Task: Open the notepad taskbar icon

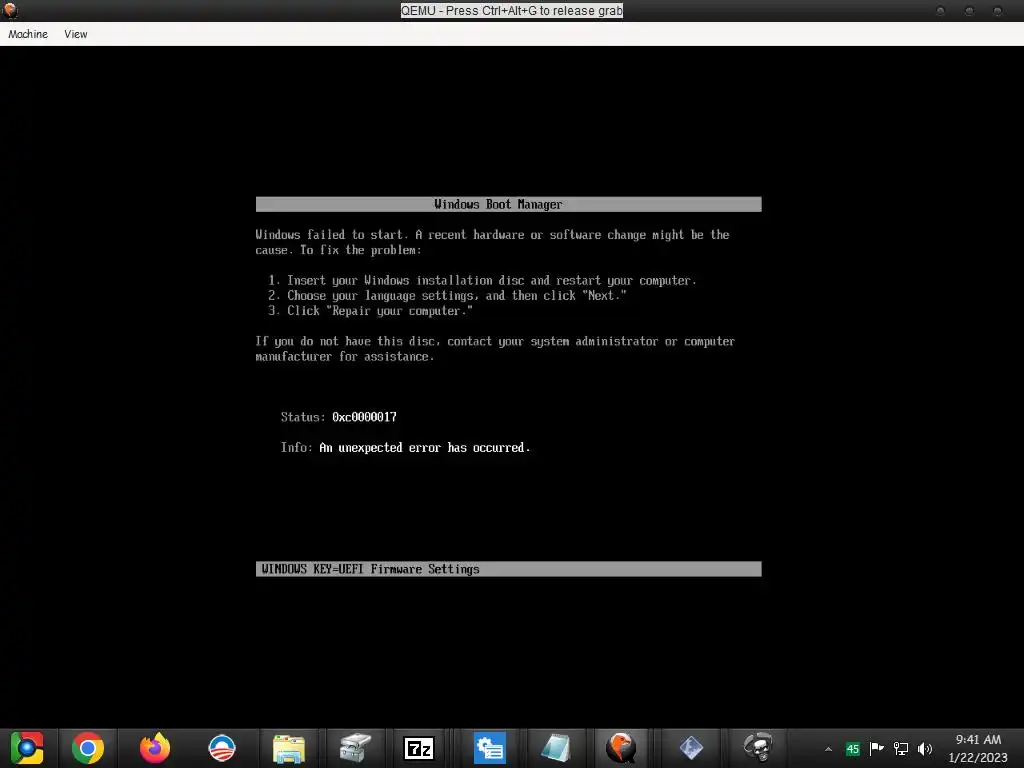Action: [556, 748]
